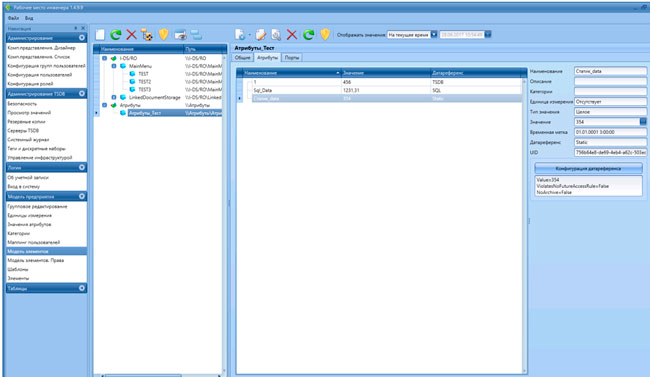Switch to the Порты tab
Viewport: 650px width, 377px height.
point(292,58)
